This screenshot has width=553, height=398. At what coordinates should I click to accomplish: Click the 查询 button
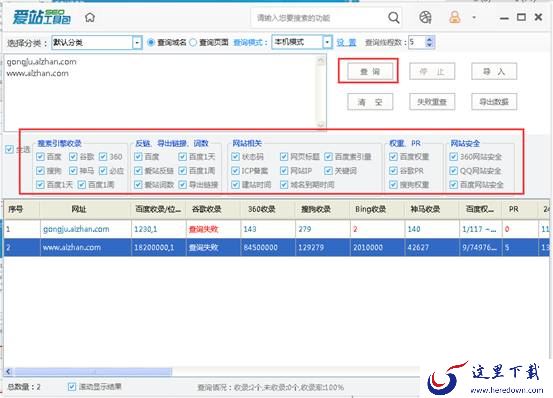(x=370, y=72)
